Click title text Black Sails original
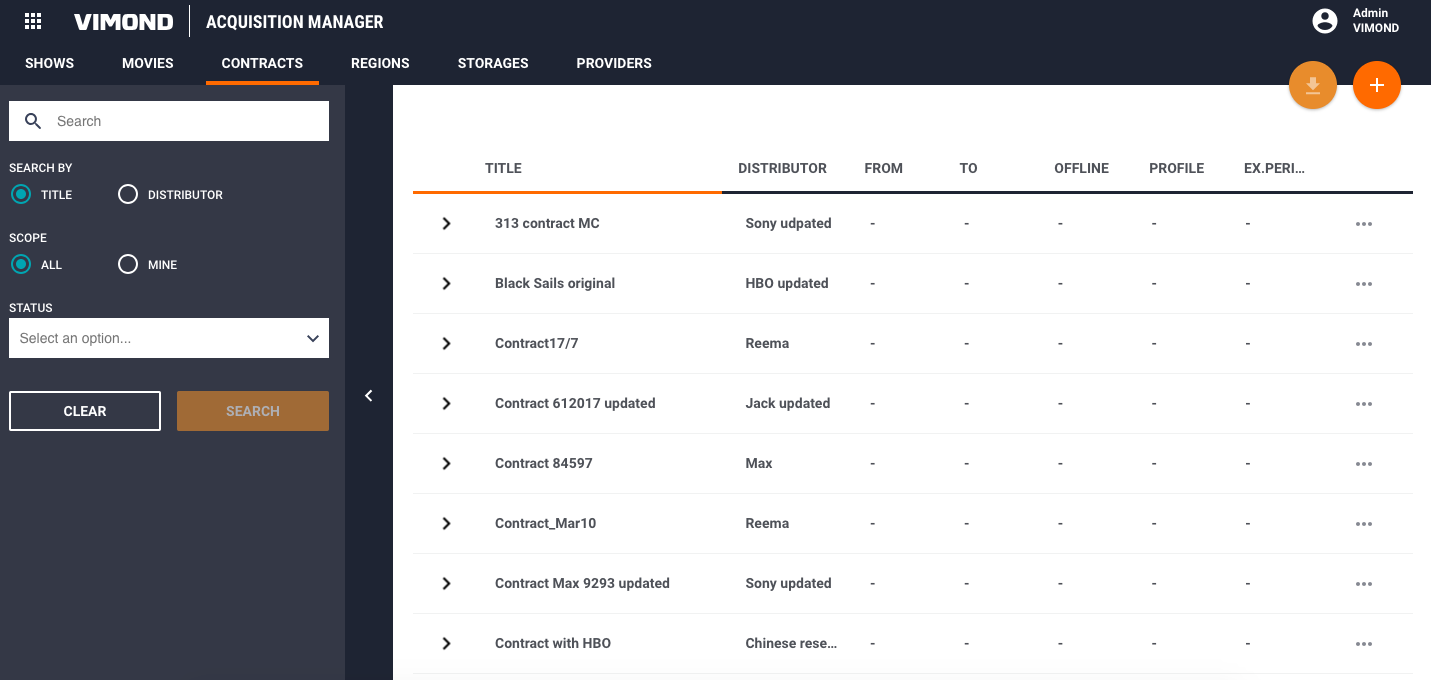 [555, 283]
